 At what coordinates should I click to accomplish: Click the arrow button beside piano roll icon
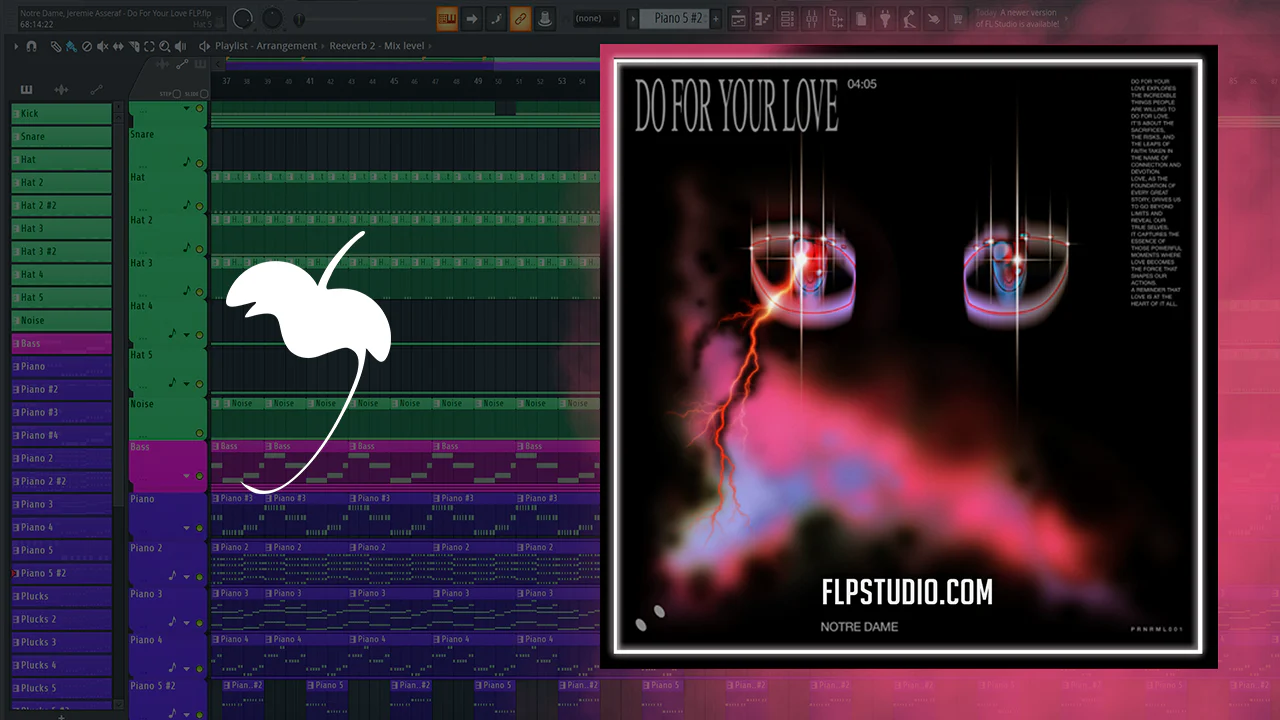coord(472,18)
